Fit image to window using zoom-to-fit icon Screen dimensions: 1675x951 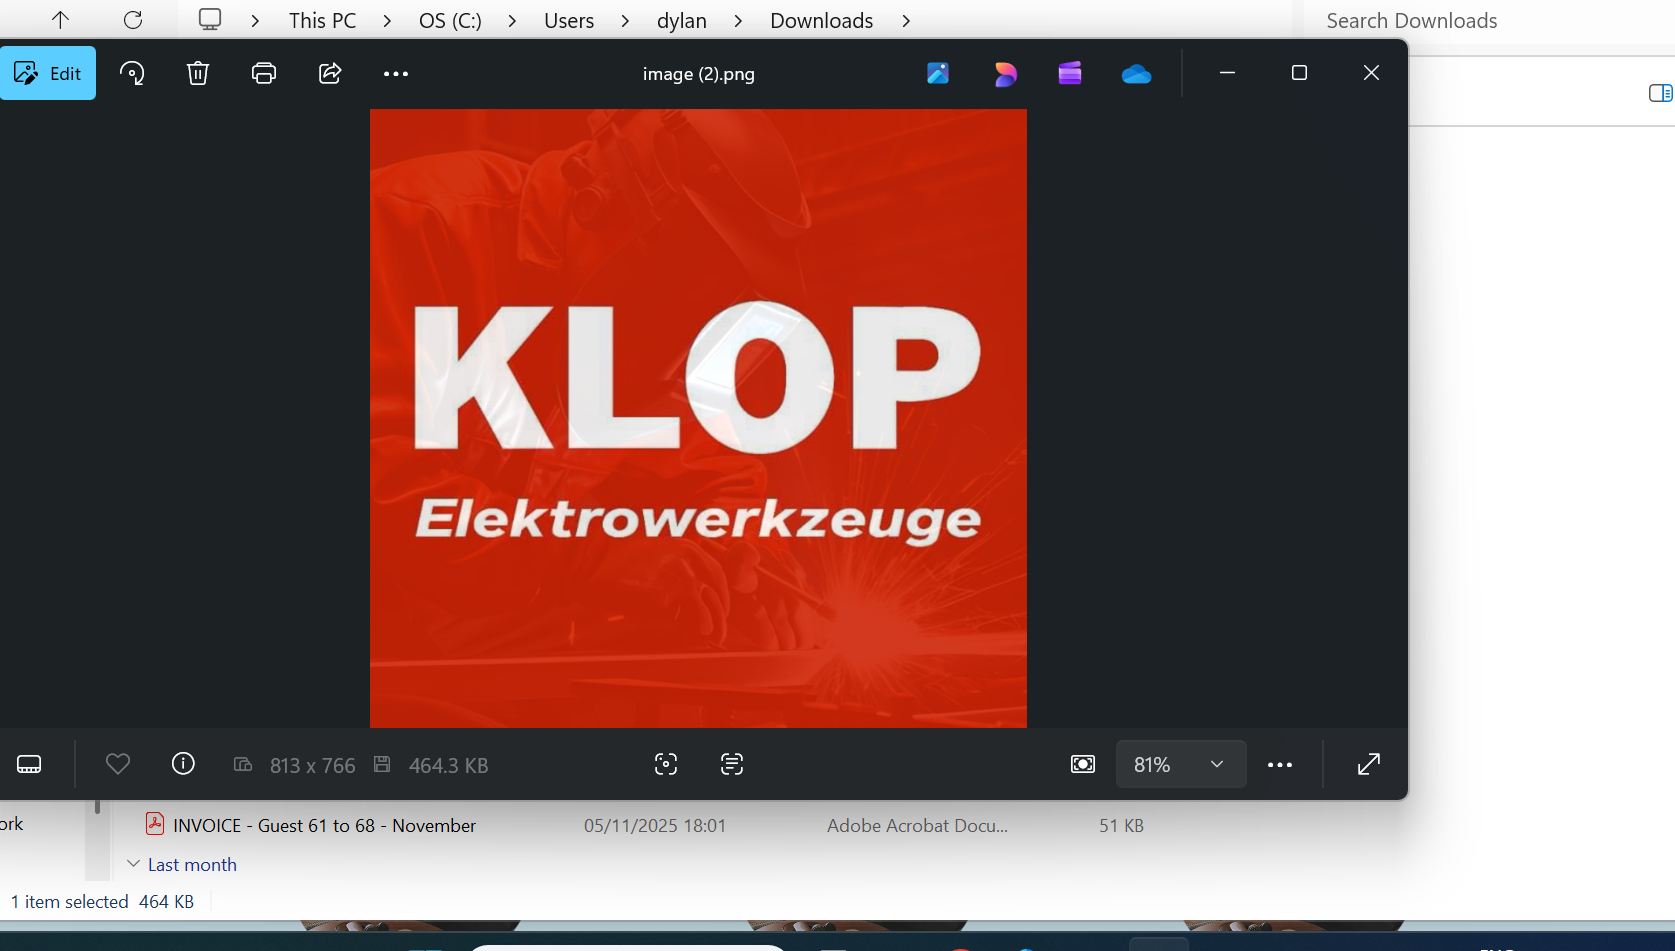click(x=1083, y=764)
